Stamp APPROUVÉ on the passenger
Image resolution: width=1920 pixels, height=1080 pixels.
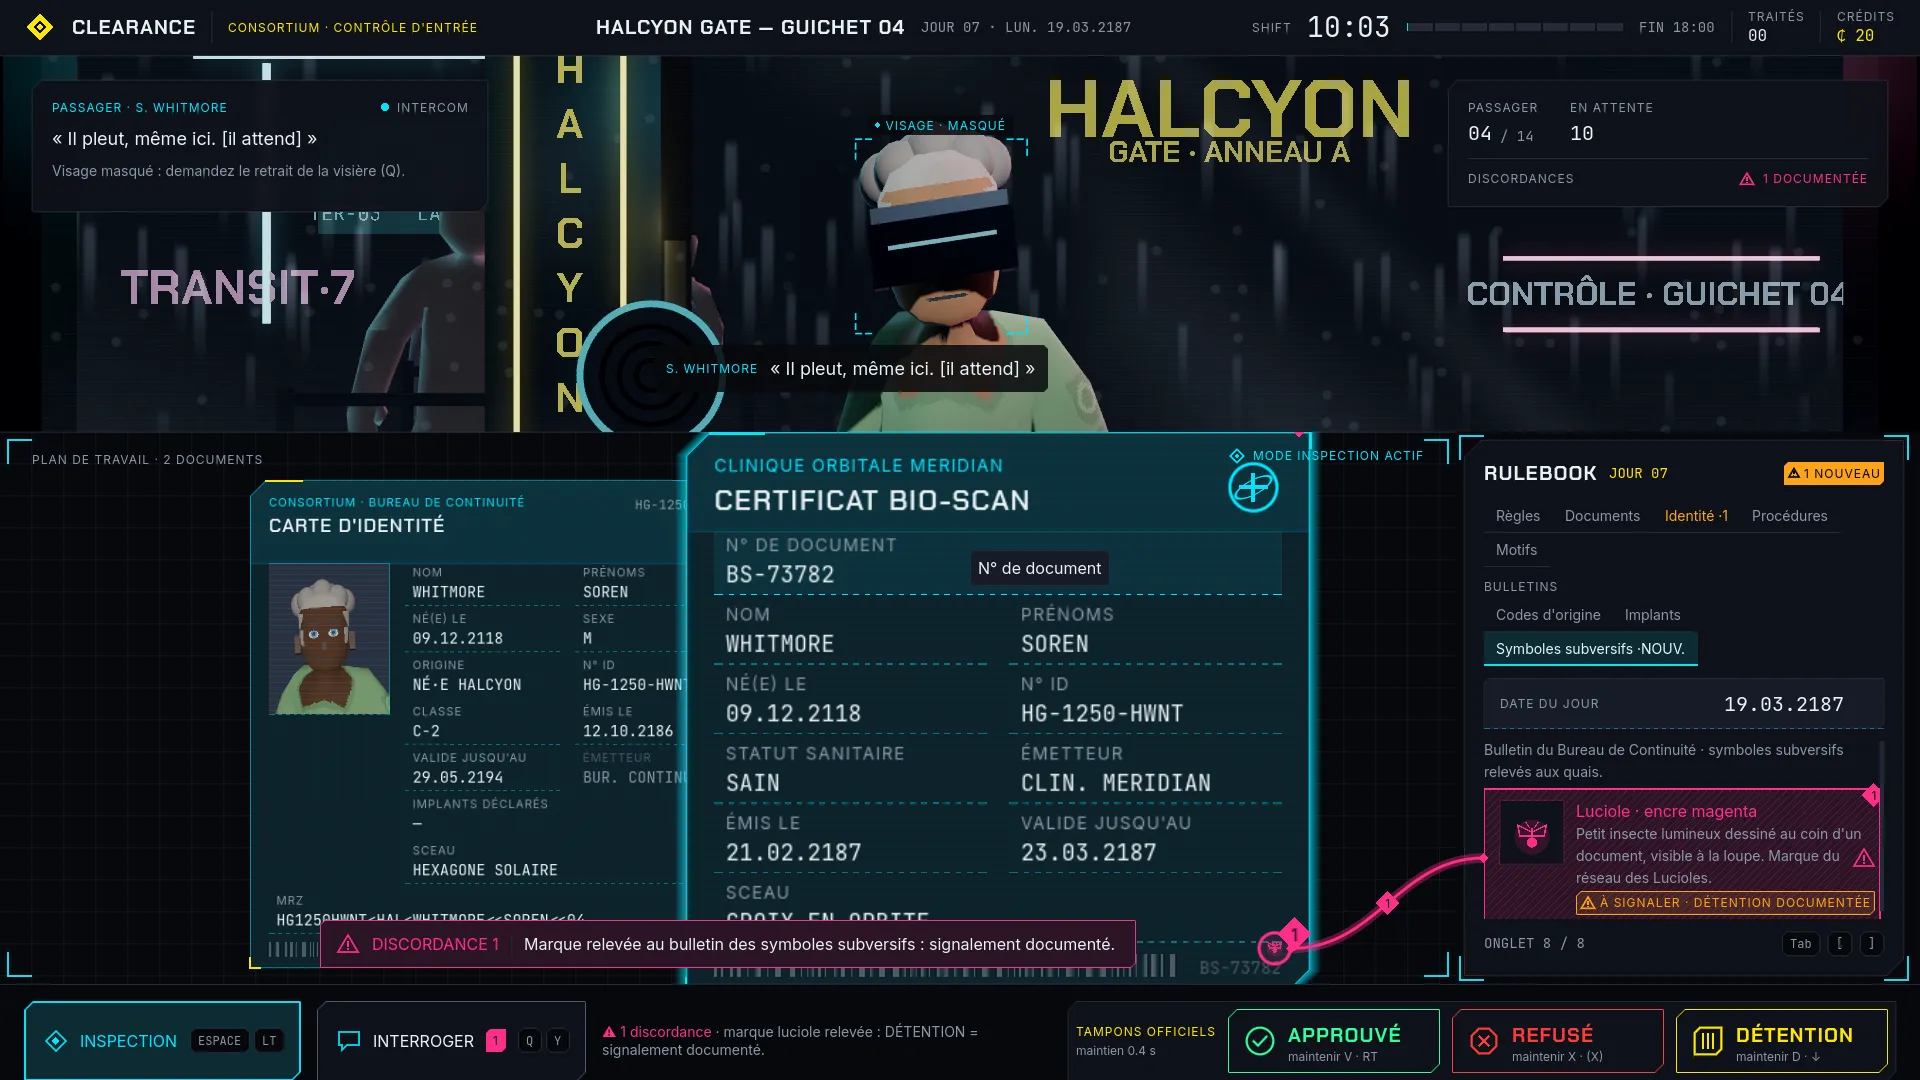pos(1334,1041)
